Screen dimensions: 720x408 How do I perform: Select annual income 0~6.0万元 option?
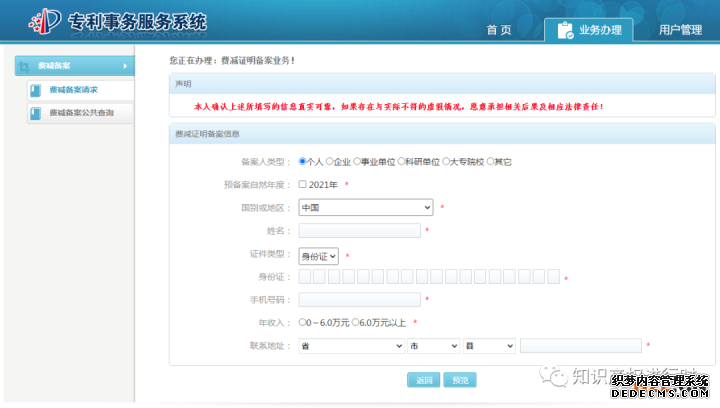coord(303,322)
